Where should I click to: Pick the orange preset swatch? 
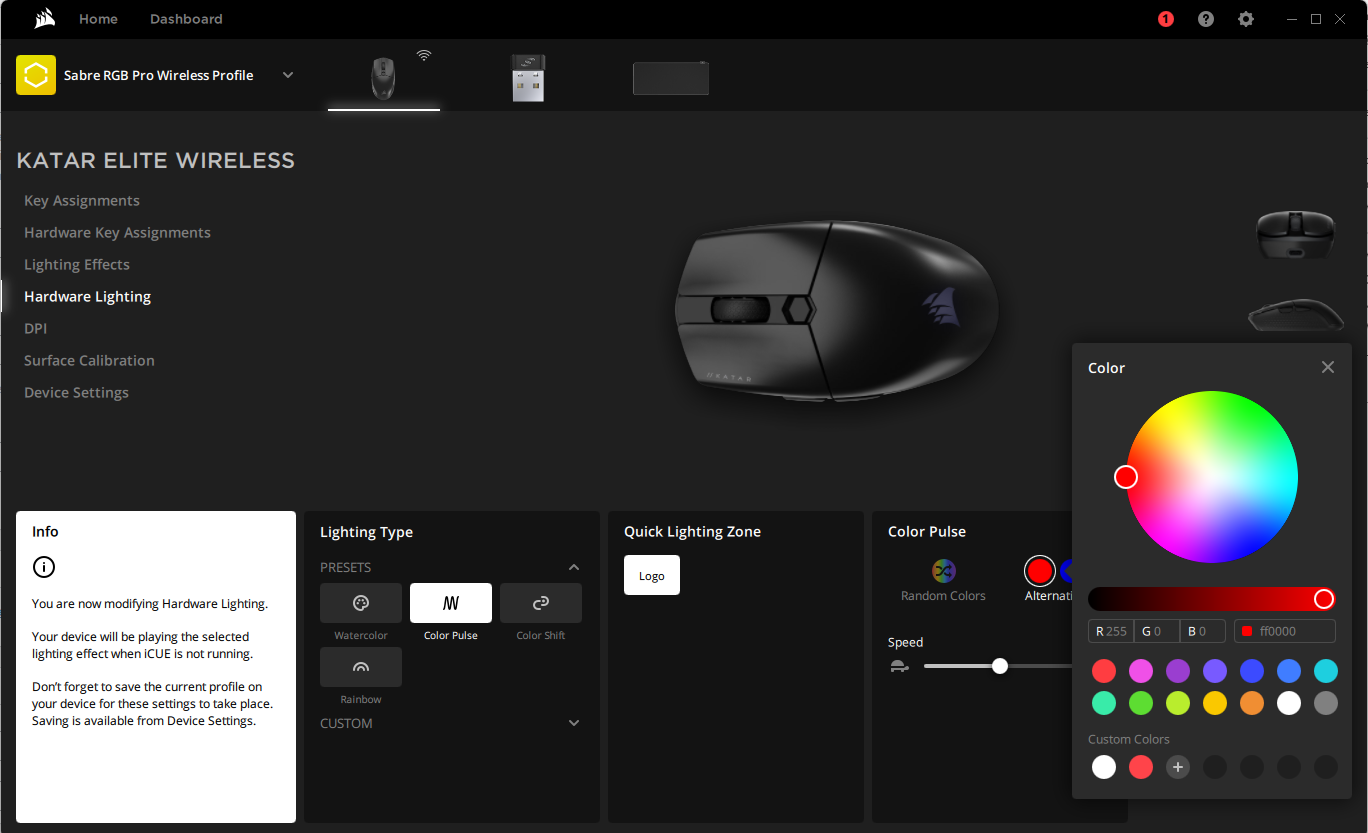click(1252, 703)
